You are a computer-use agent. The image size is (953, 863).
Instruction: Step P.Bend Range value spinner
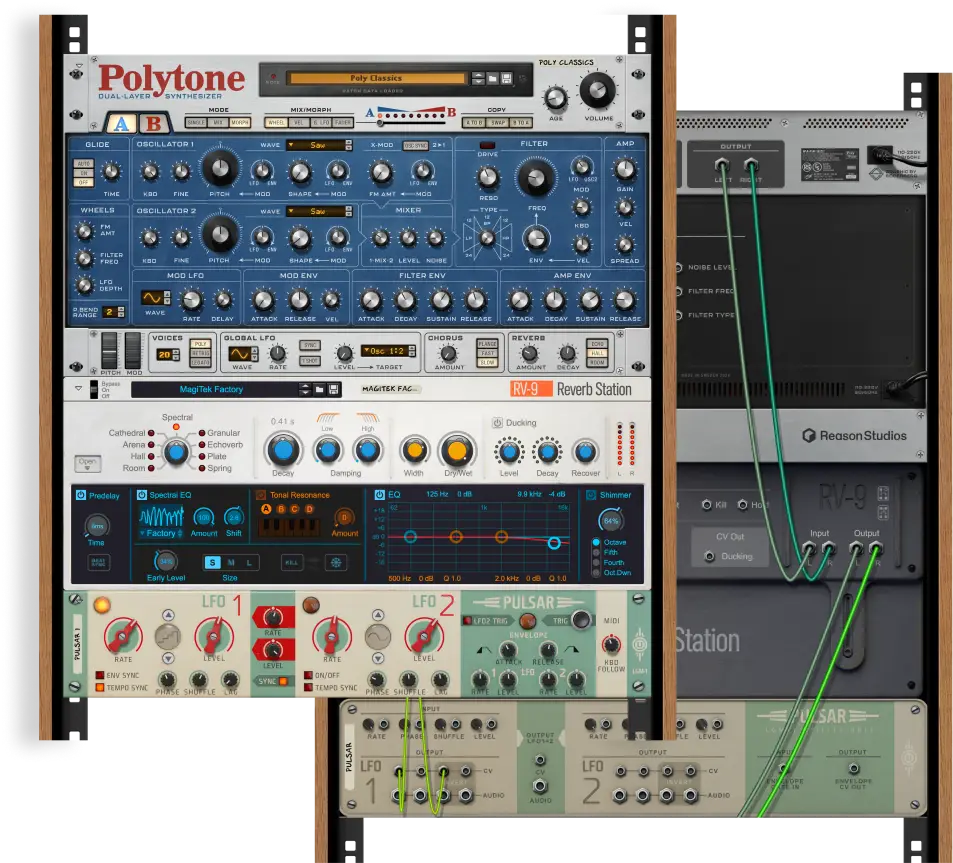(121, 312)
